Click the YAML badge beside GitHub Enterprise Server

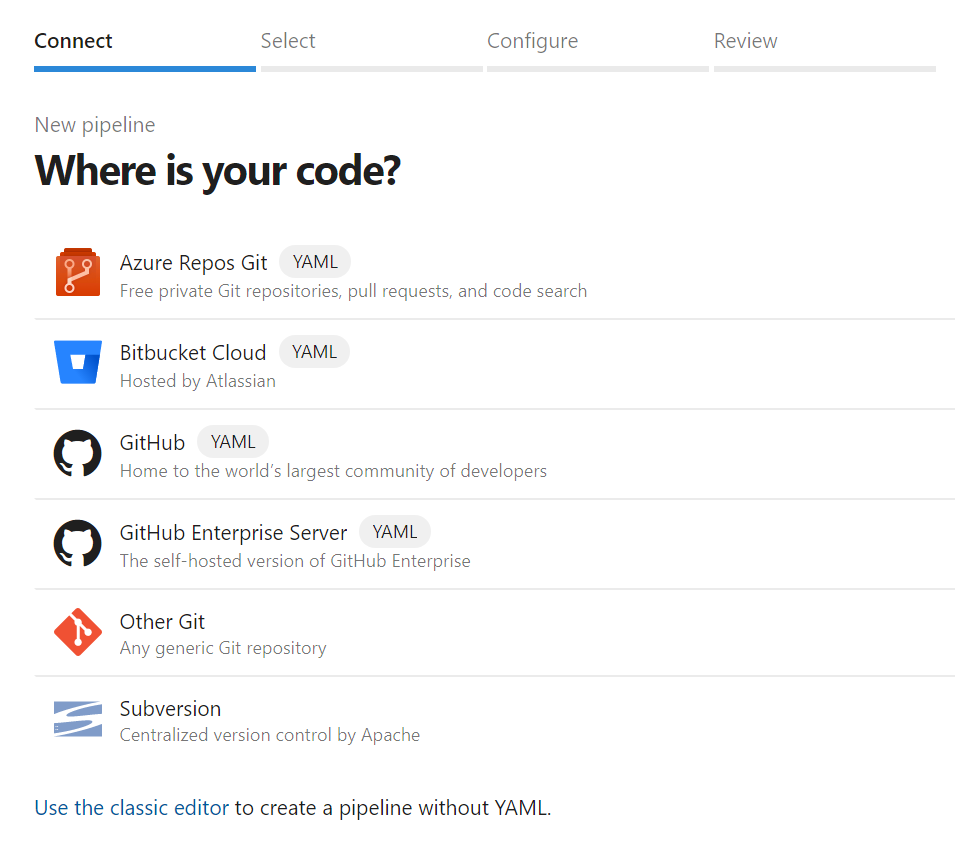click(395, 532)
